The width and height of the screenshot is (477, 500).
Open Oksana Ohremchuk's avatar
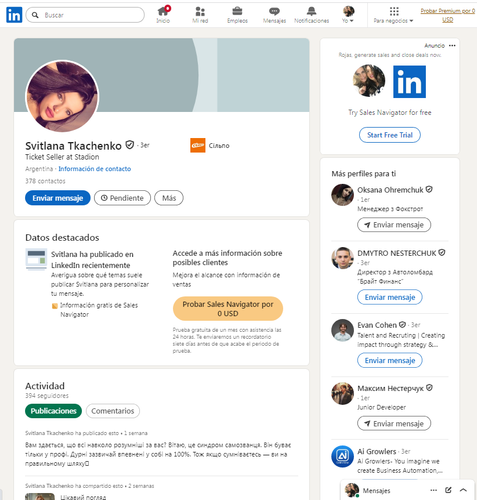pos(342,195)
